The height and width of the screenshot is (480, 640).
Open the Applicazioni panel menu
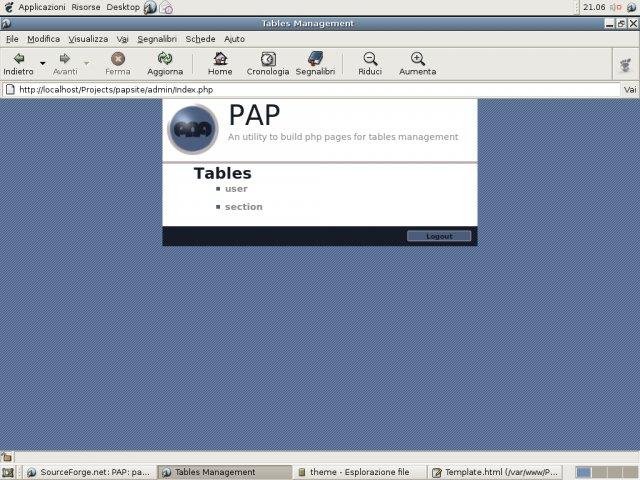[x=42, y=7]
